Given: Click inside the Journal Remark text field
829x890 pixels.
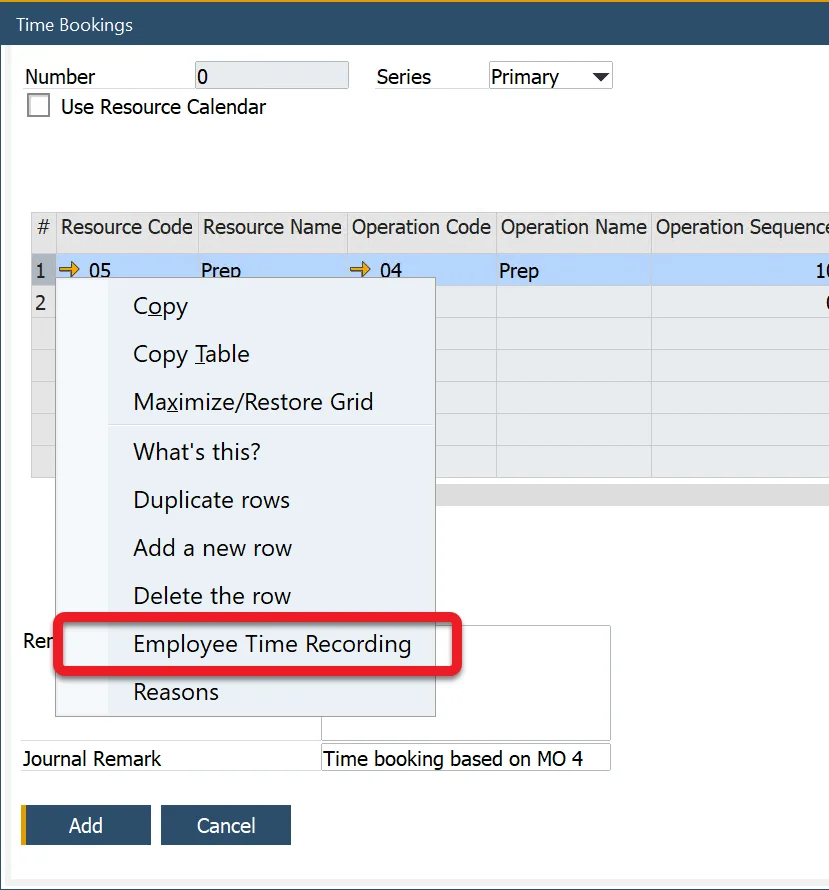Looking at the screenshot, I should coord(465,757).
